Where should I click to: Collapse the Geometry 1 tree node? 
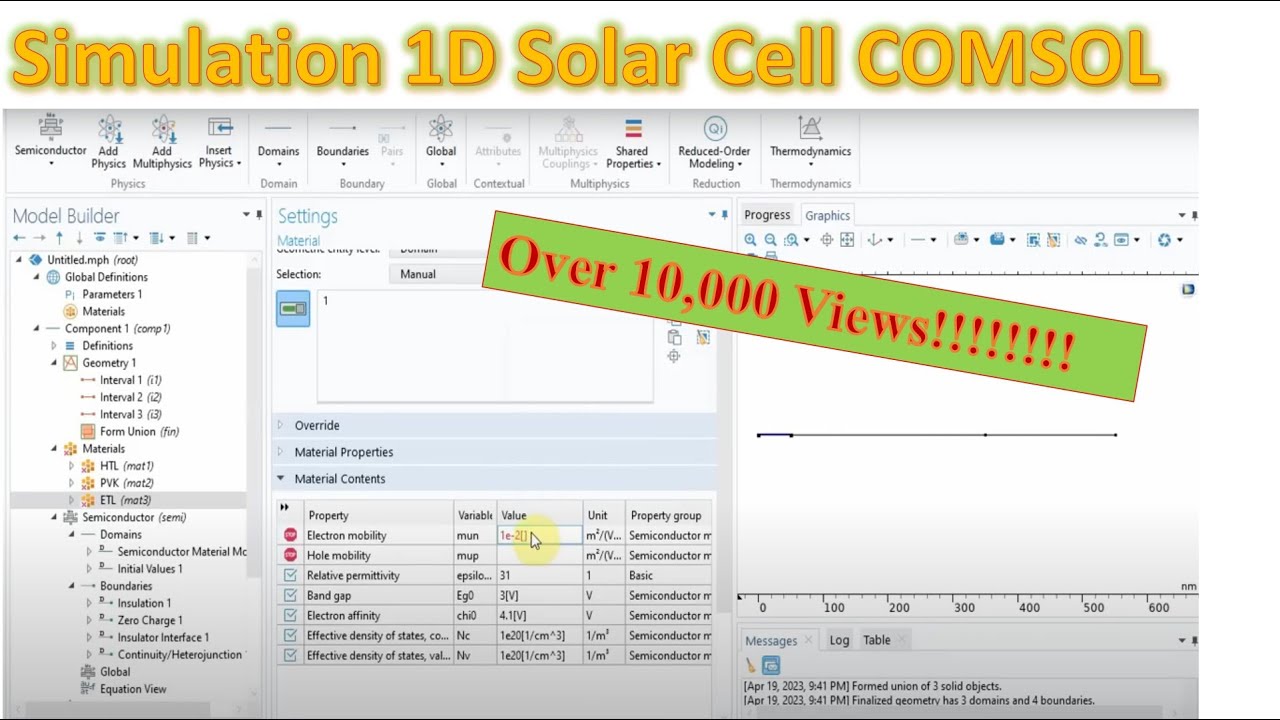pyautogui.click(x=54, y=363)
